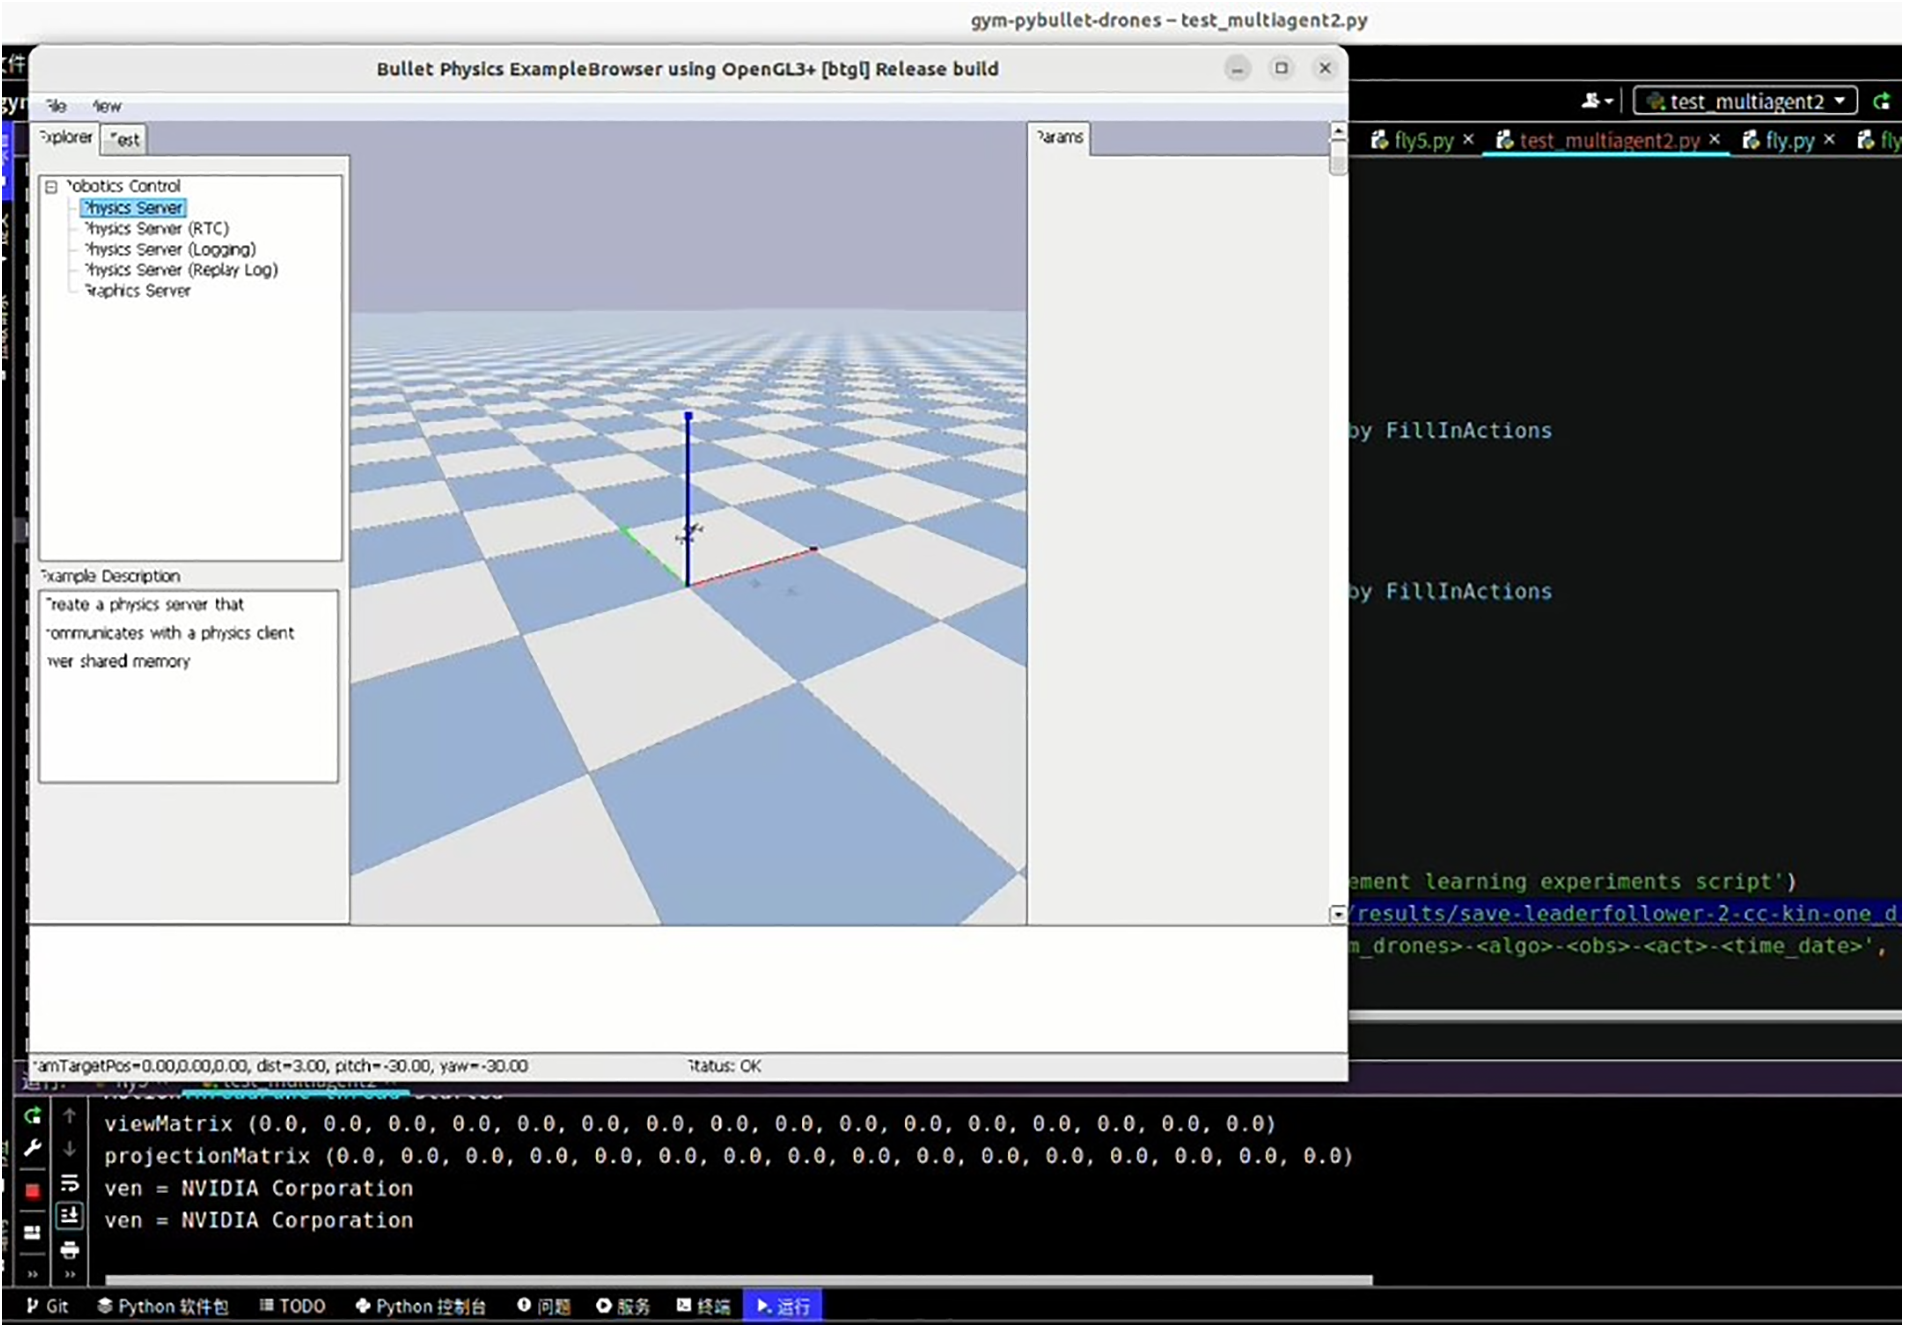
Task: Click the green Rerun icon in run panel
Action: pyautogui.click(x=32, y=1116)
